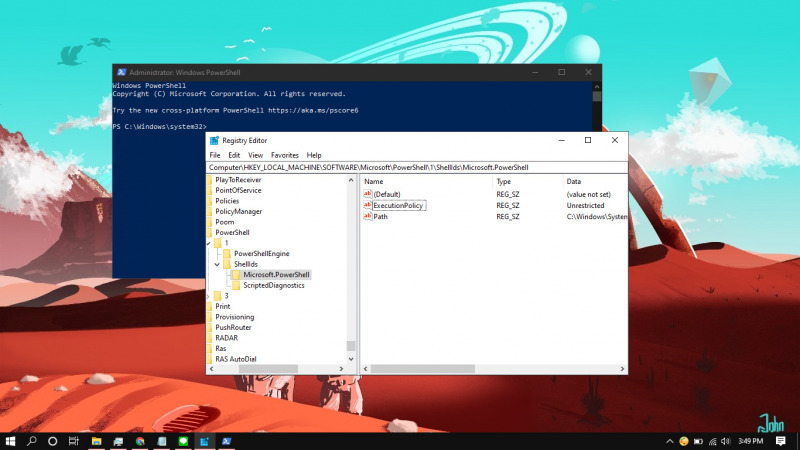Select the ExecutionPolicy value string icon

coord(367,205)
